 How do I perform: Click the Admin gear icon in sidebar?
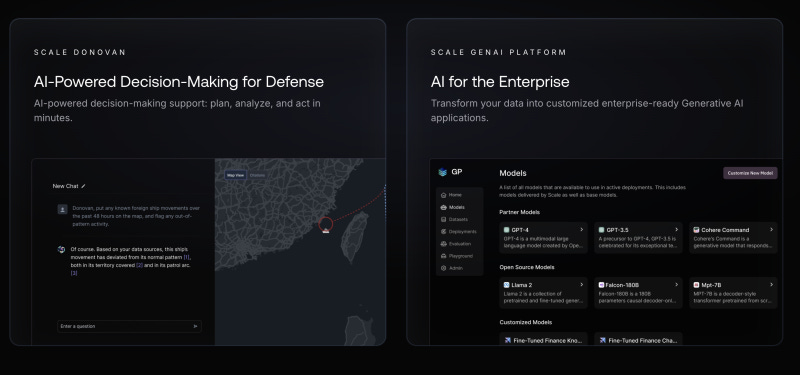pos(443,268)
